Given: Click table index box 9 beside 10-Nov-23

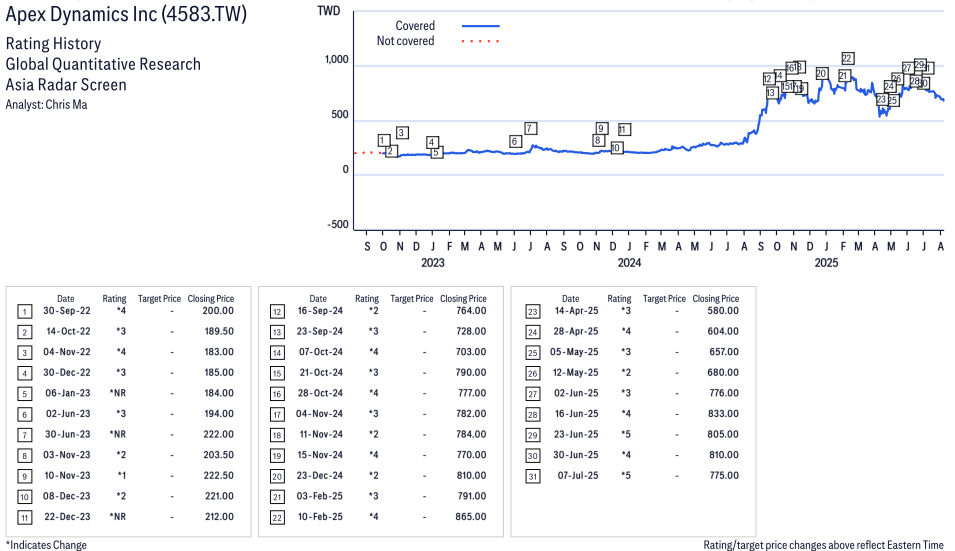Looking at the screenshot, I should (x=24, y=477).
